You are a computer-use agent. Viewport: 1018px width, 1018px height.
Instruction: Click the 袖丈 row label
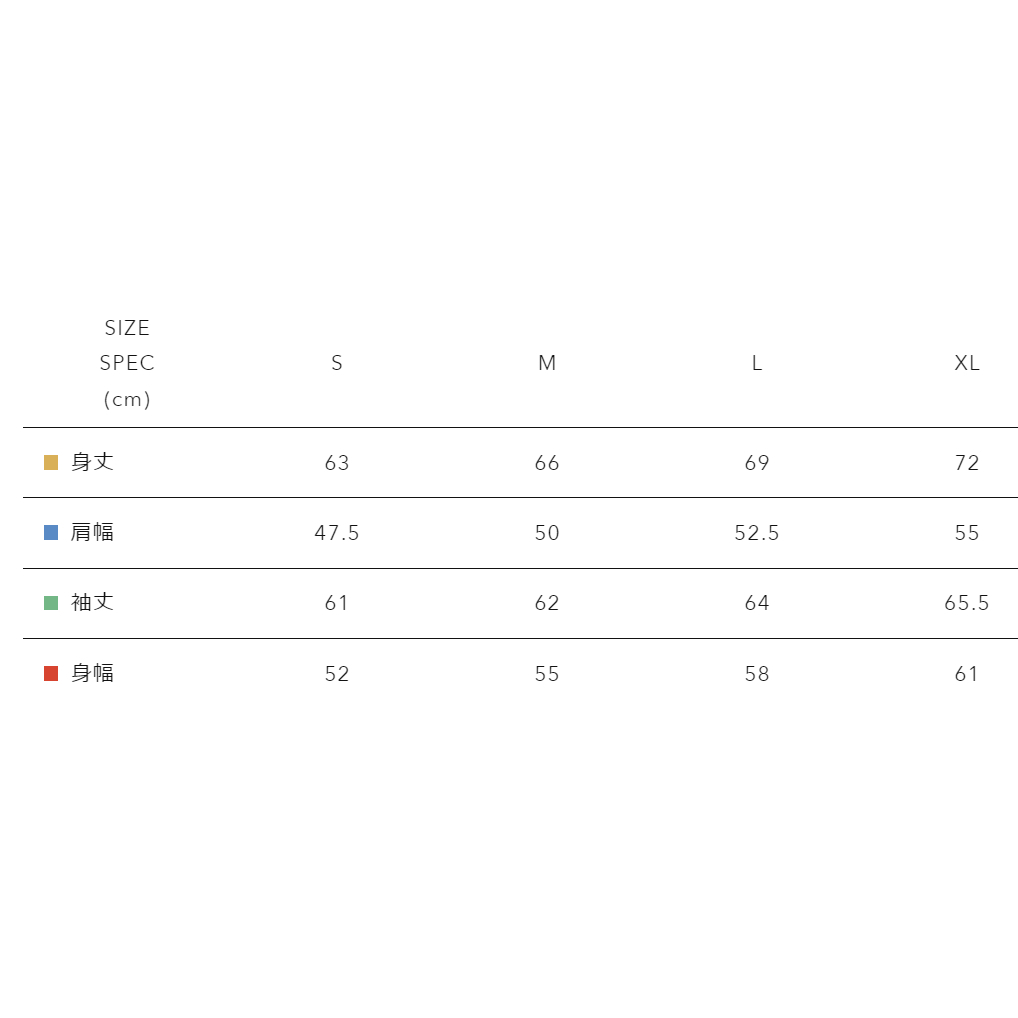click(92, 603)
